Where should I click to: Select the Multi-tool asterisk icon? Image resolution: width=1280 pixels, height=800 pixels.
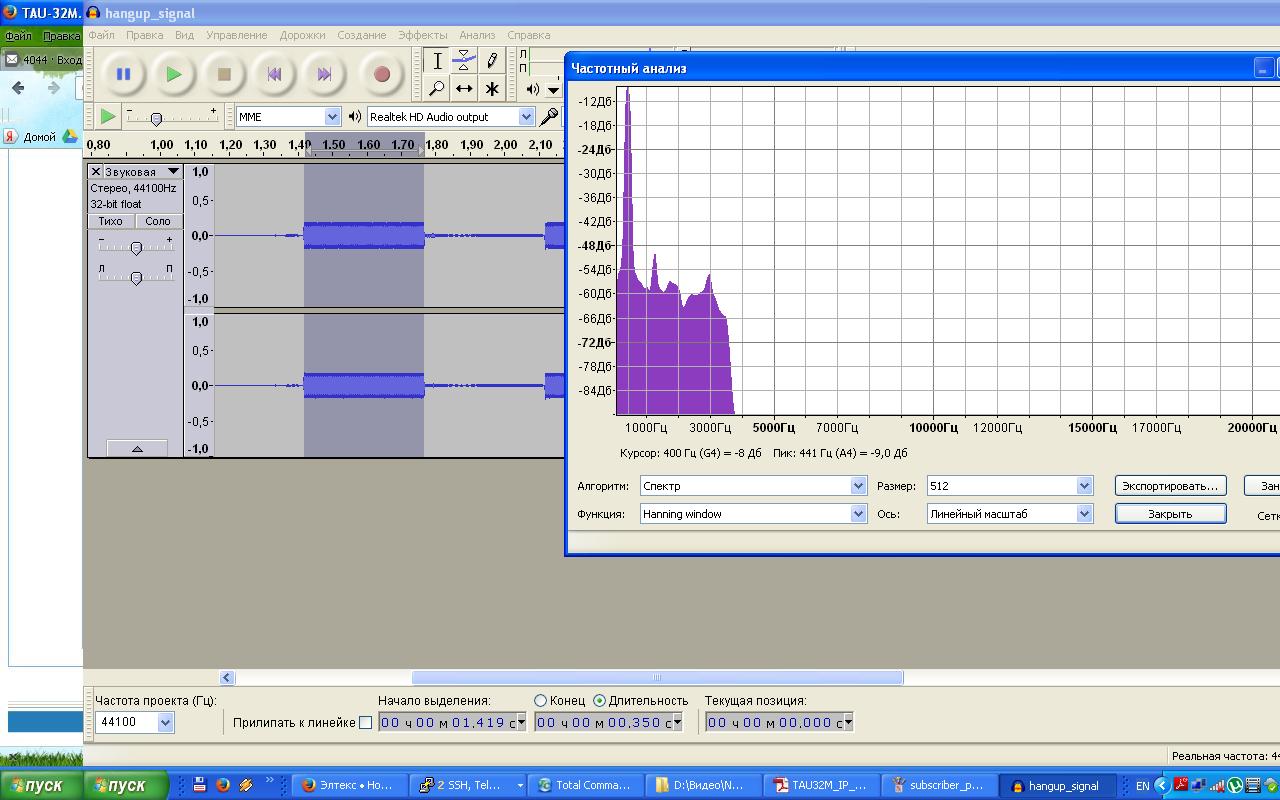click(x=491, y=88)
